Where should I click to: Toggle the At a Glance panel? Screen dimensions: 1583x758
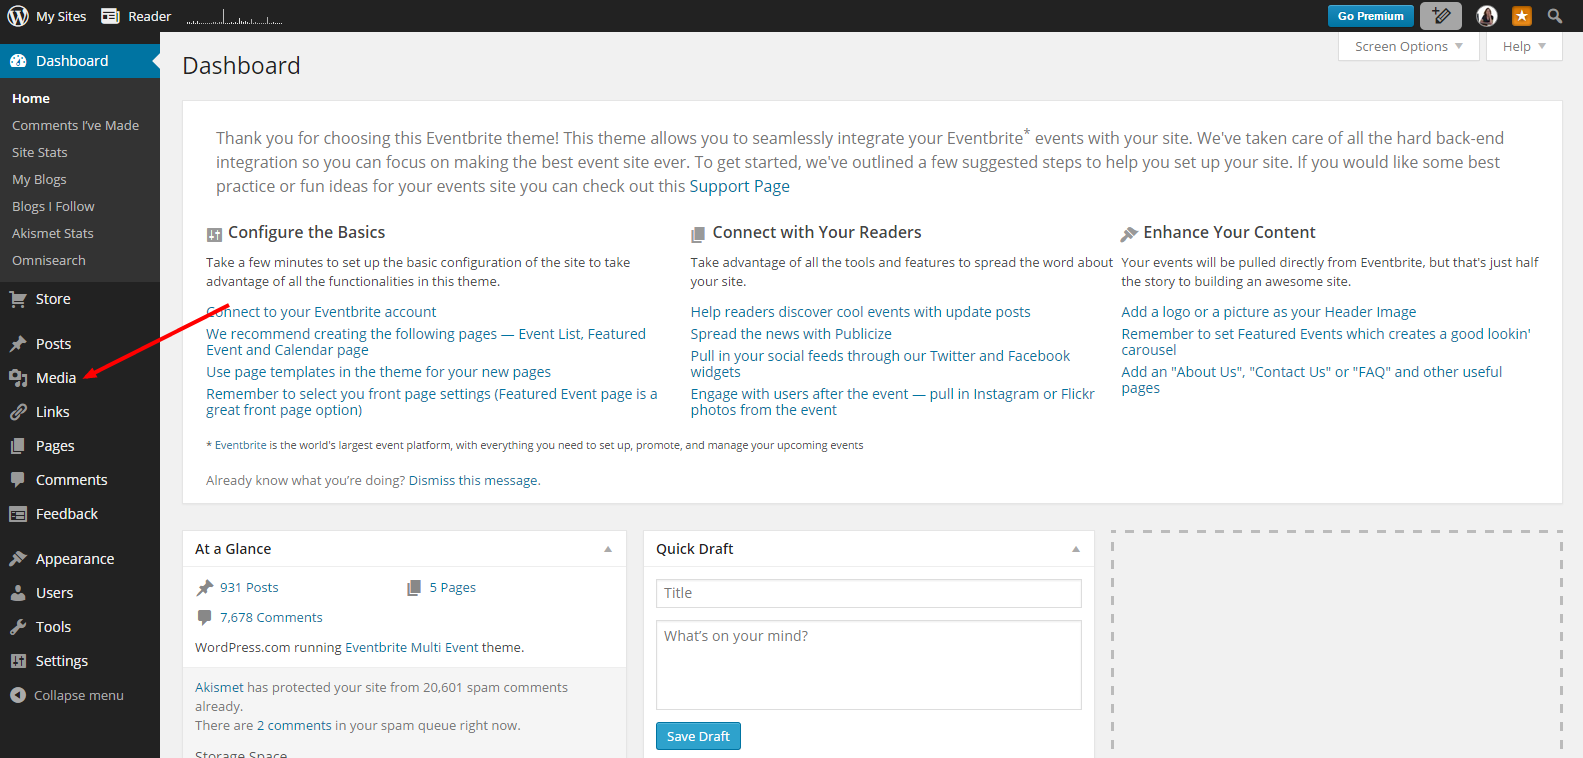pyautogui.click(x=608, y=549)
